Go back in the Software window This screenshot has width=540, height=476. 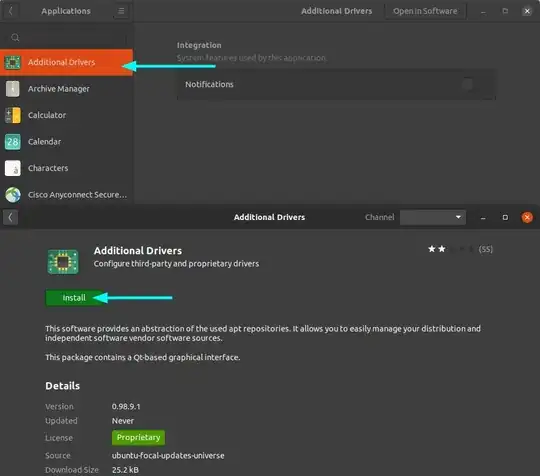point(10,217)
